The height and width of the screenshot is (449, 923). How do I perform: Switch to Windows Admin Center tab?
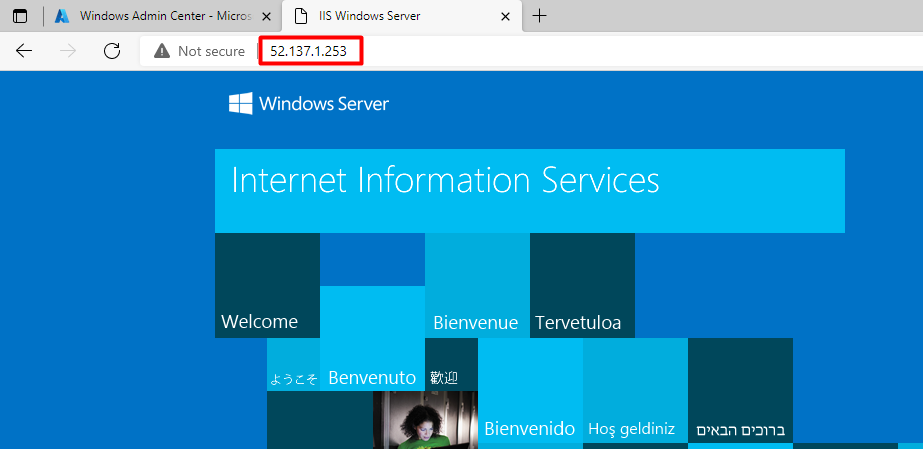(163, 16)
